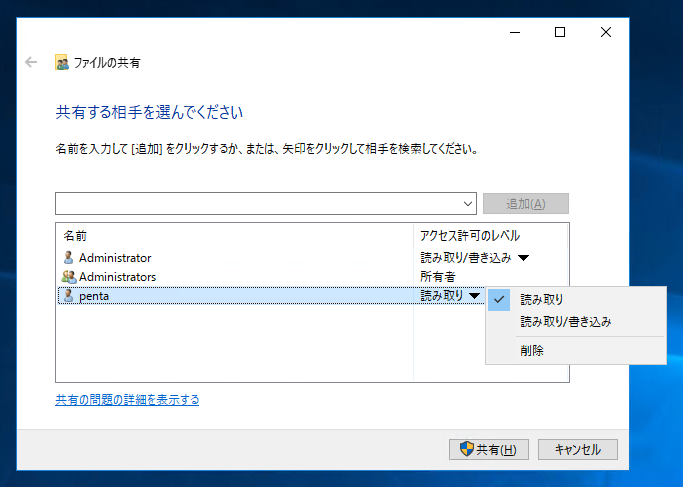This screenshot has height=487, width=683.
Task: Maximize the file sharing dialog window
Action: pos(560,32)
